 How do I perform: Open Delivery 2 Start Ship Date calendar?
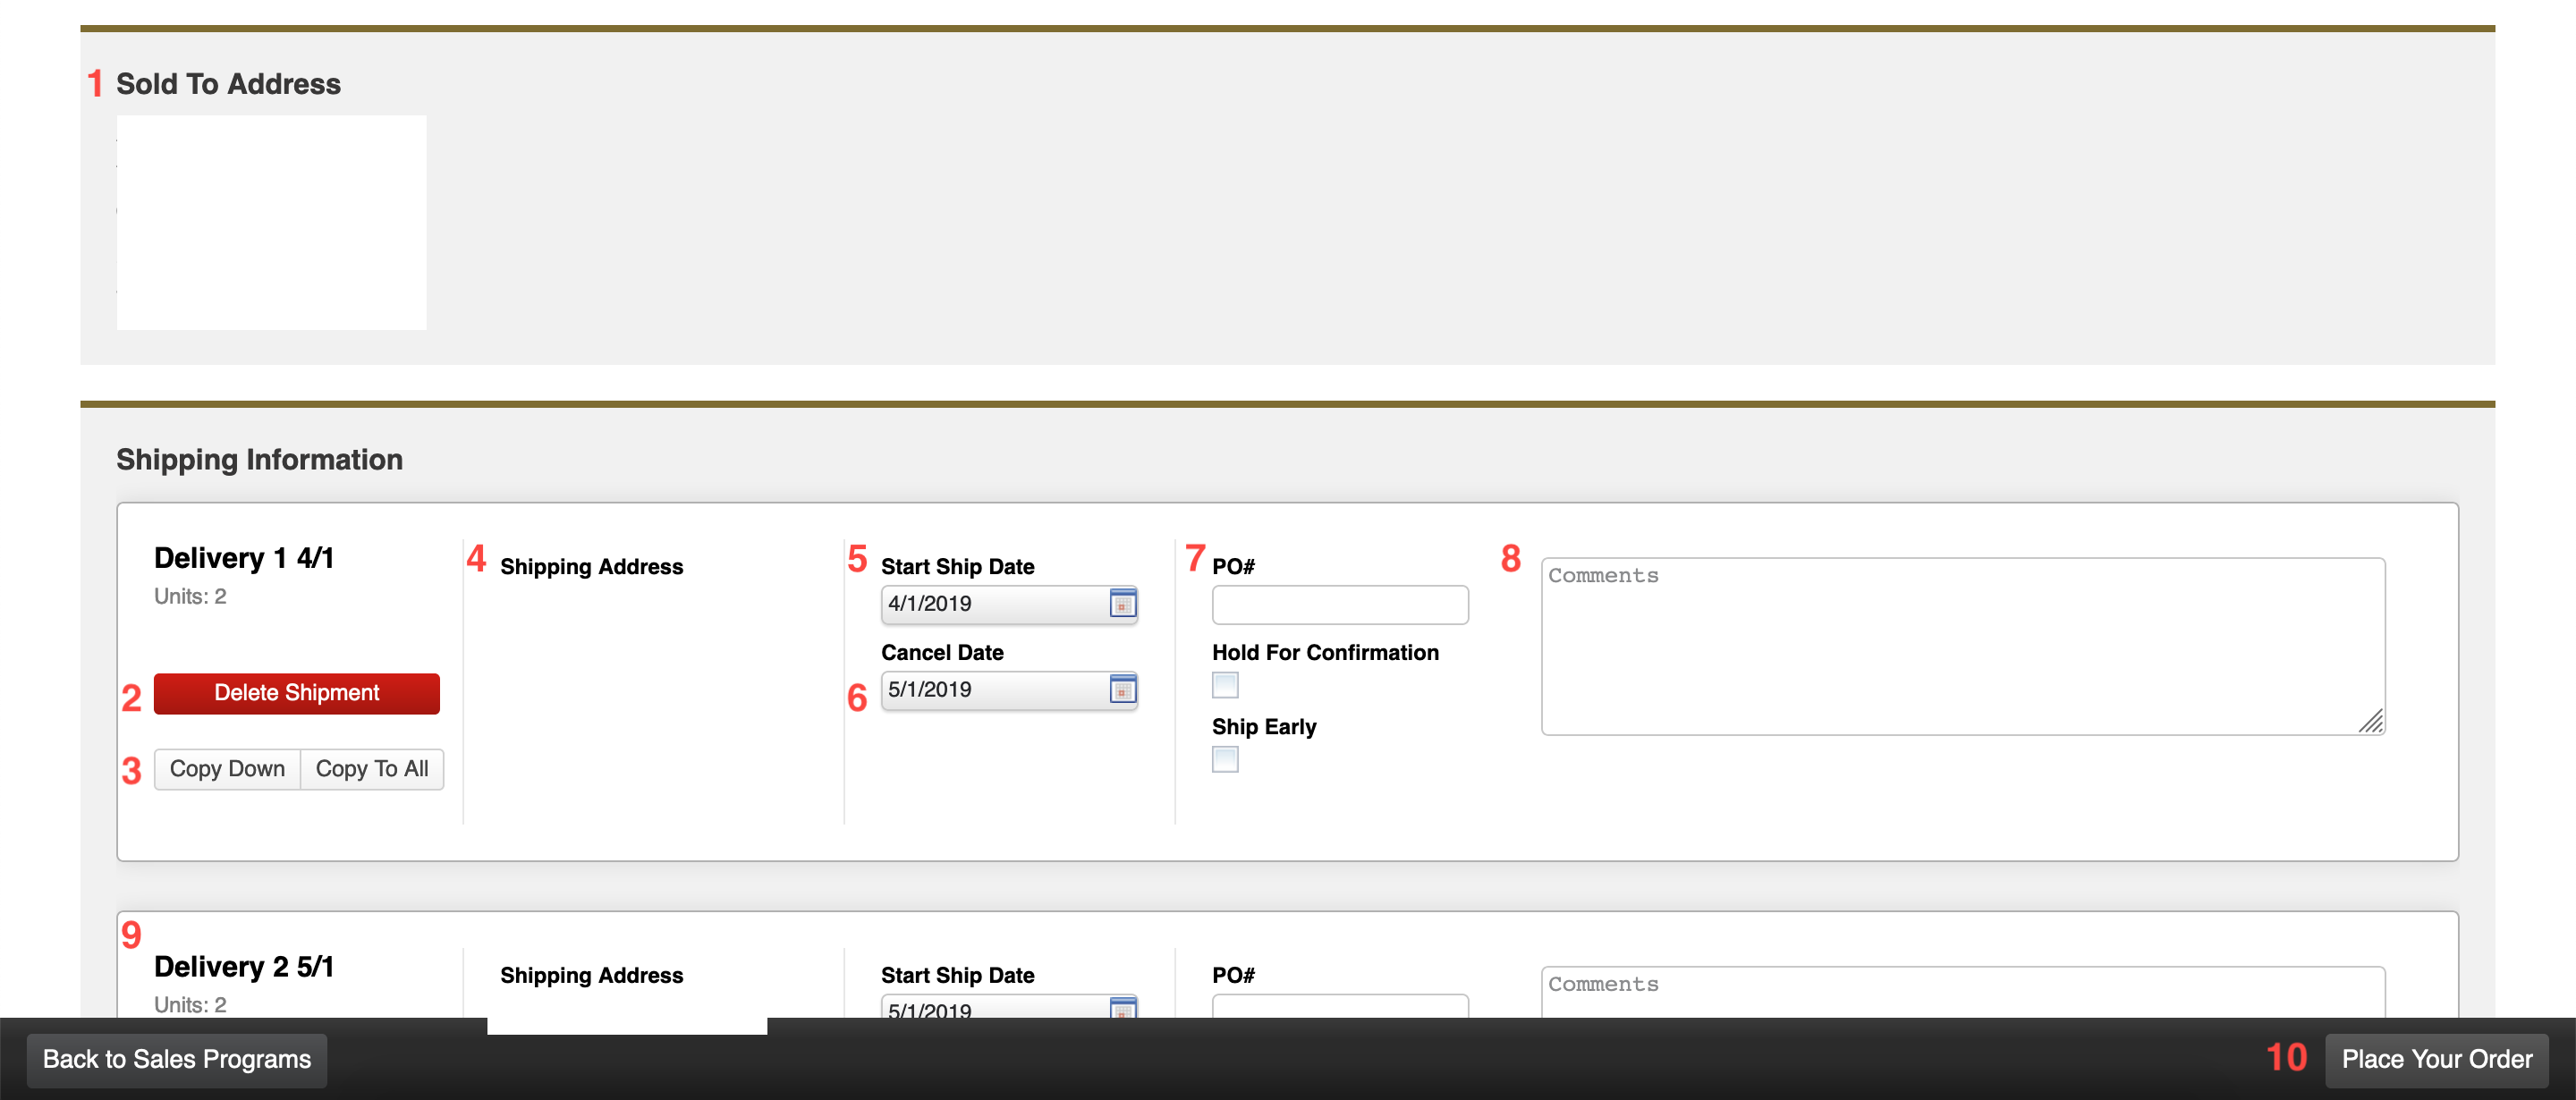(x=1124, y=1010)
